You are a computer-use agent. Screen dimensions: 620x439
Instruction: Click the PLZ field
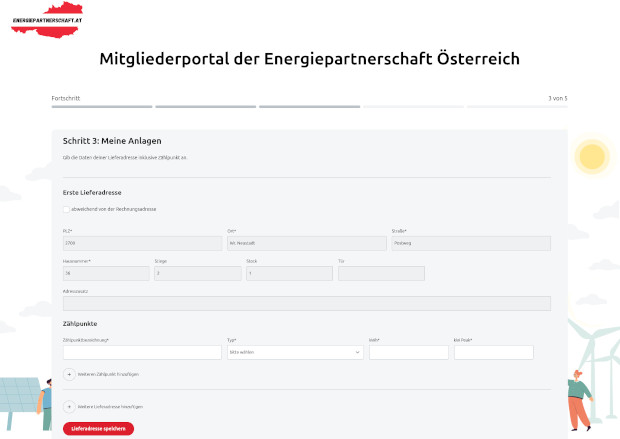coord(142,243)
